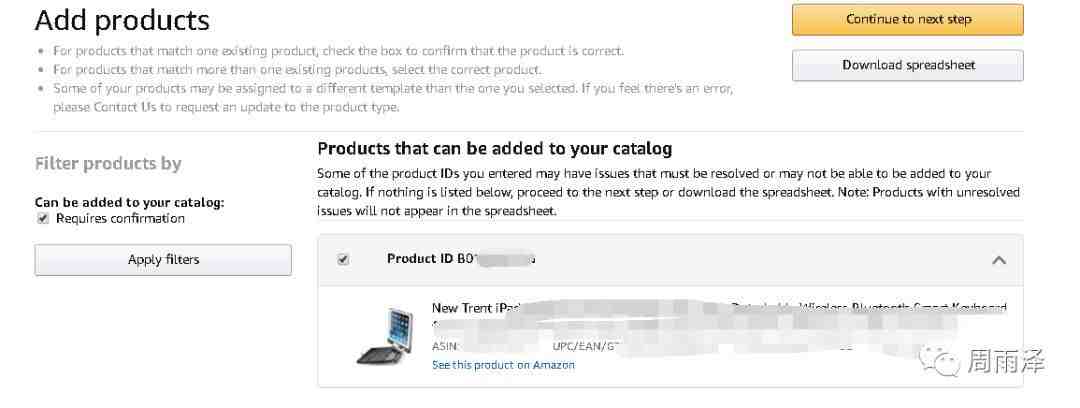The width and height of the screenshot is (1080, 408).
Task: Click the UPC/EAN/GTIN field label
Action: point(583,347)
